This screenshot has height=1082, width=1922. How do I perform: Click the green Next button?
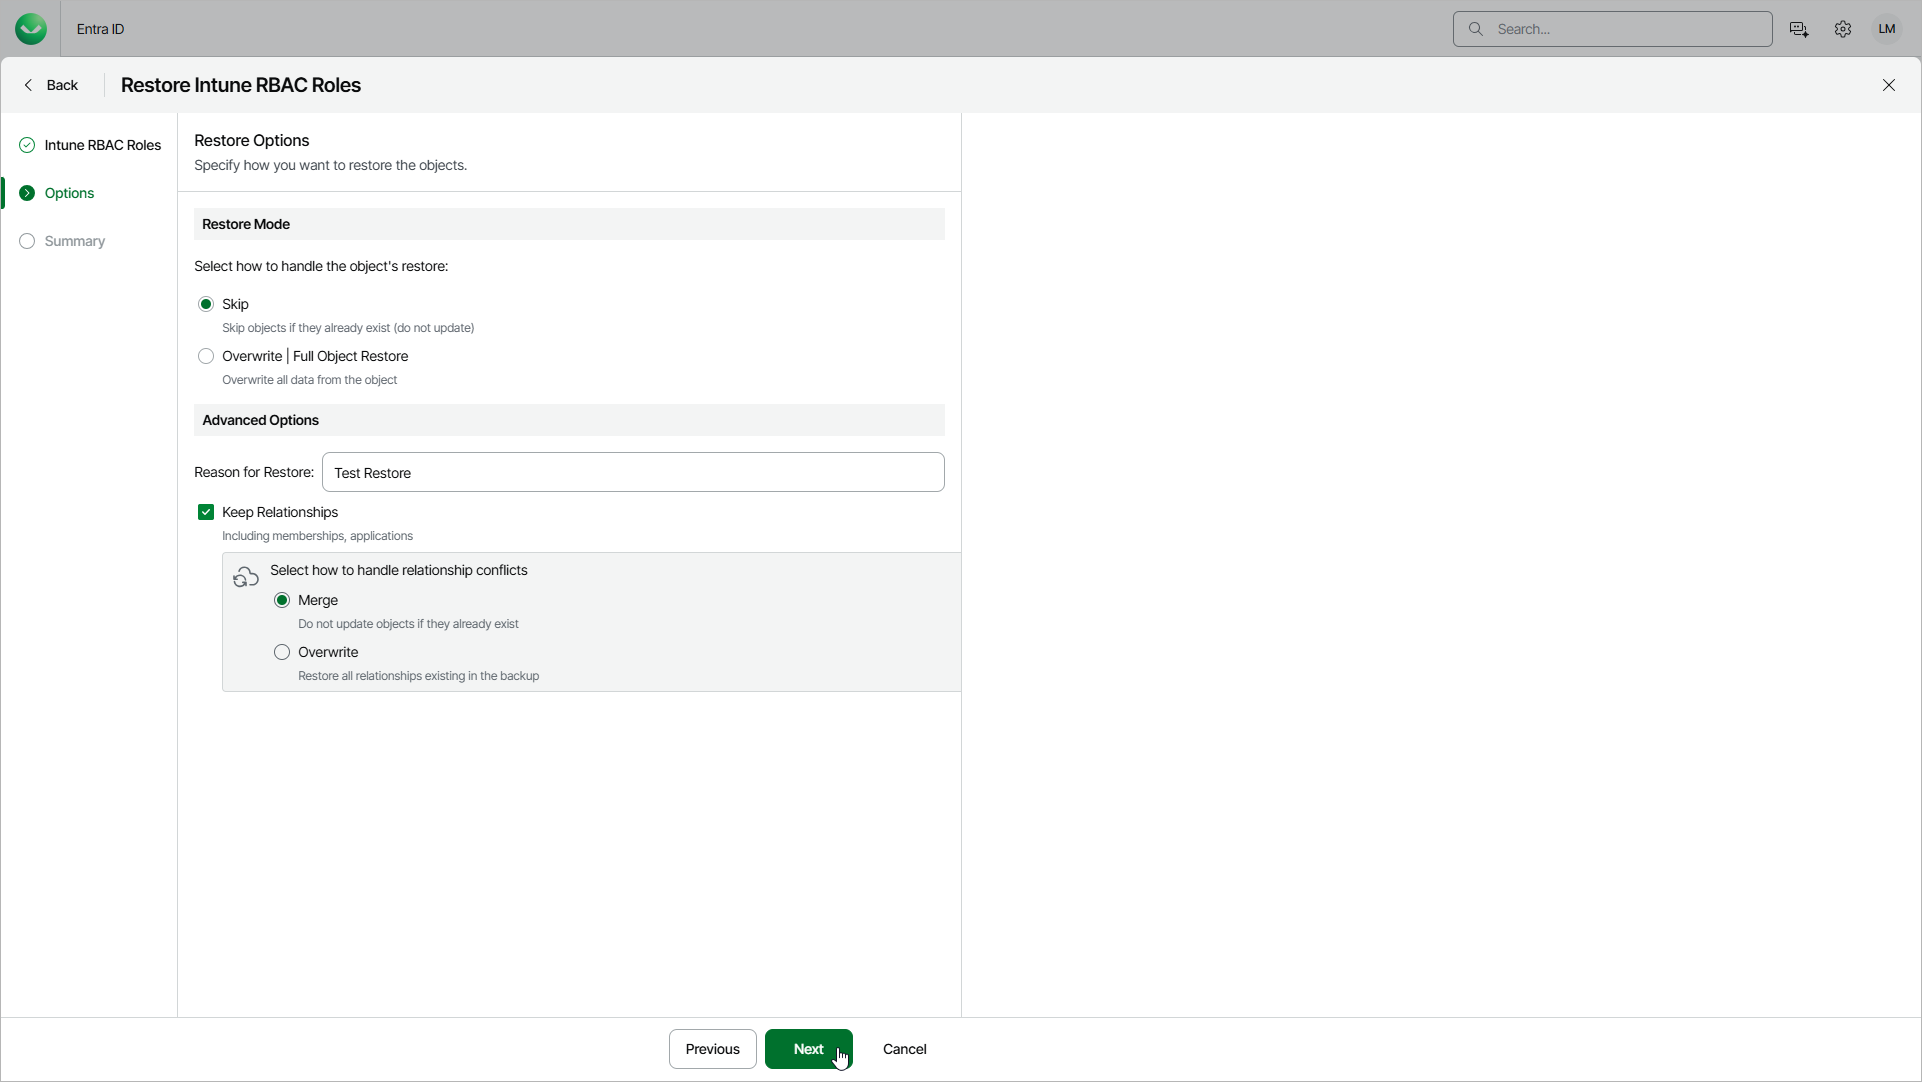tap(809, 1049)
